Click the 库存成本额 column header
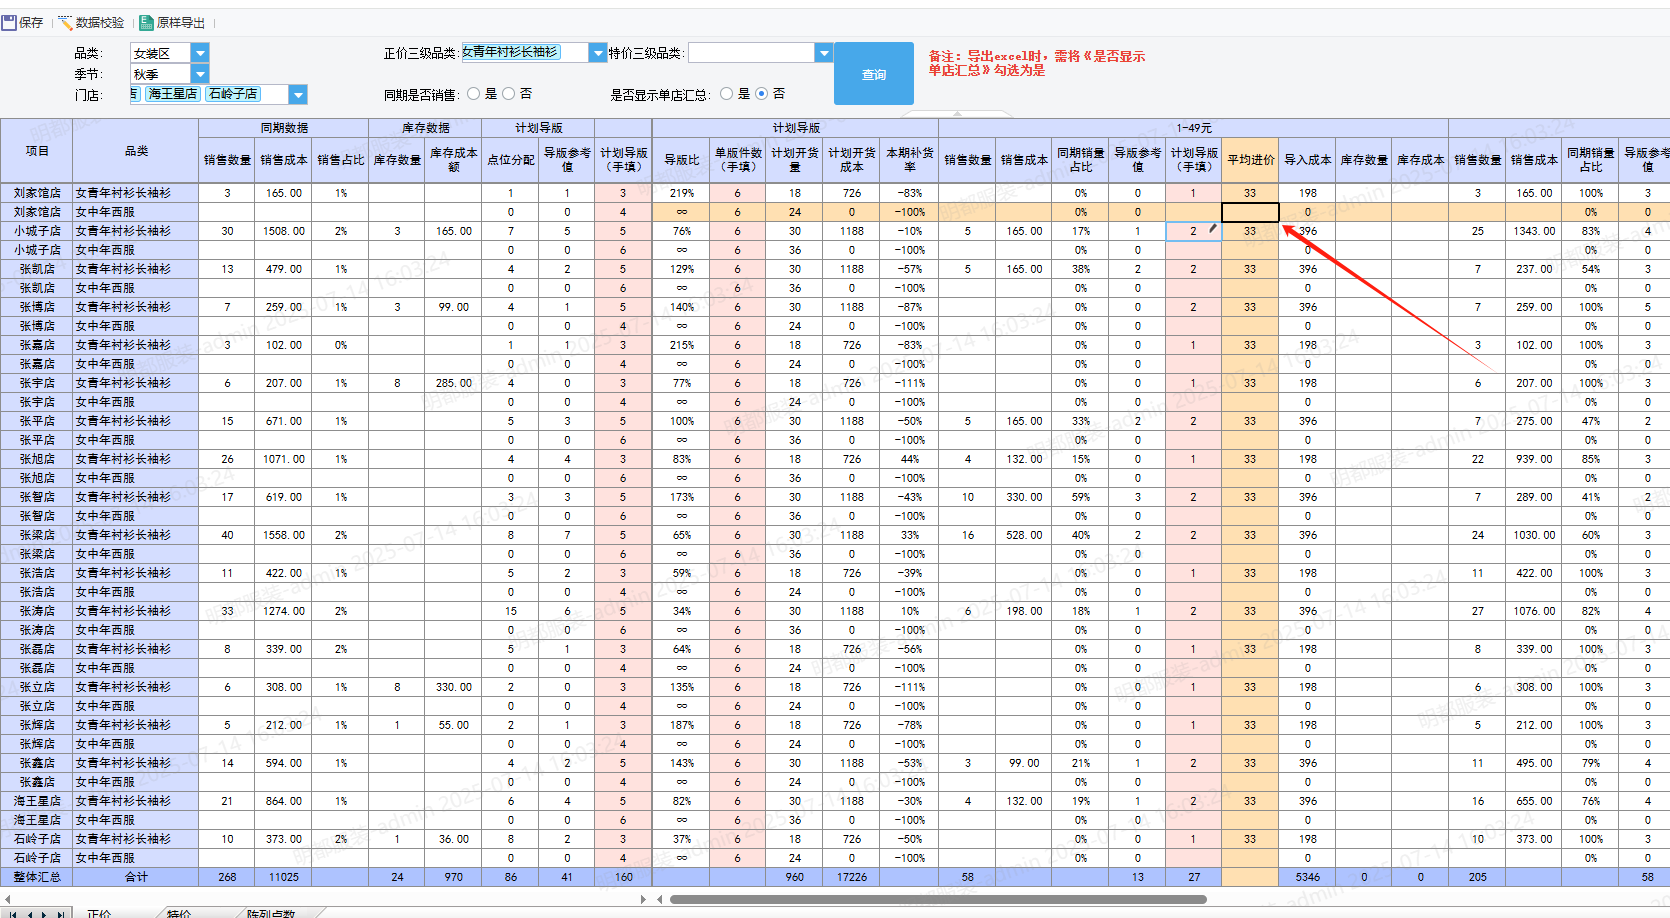 (453, 160)
